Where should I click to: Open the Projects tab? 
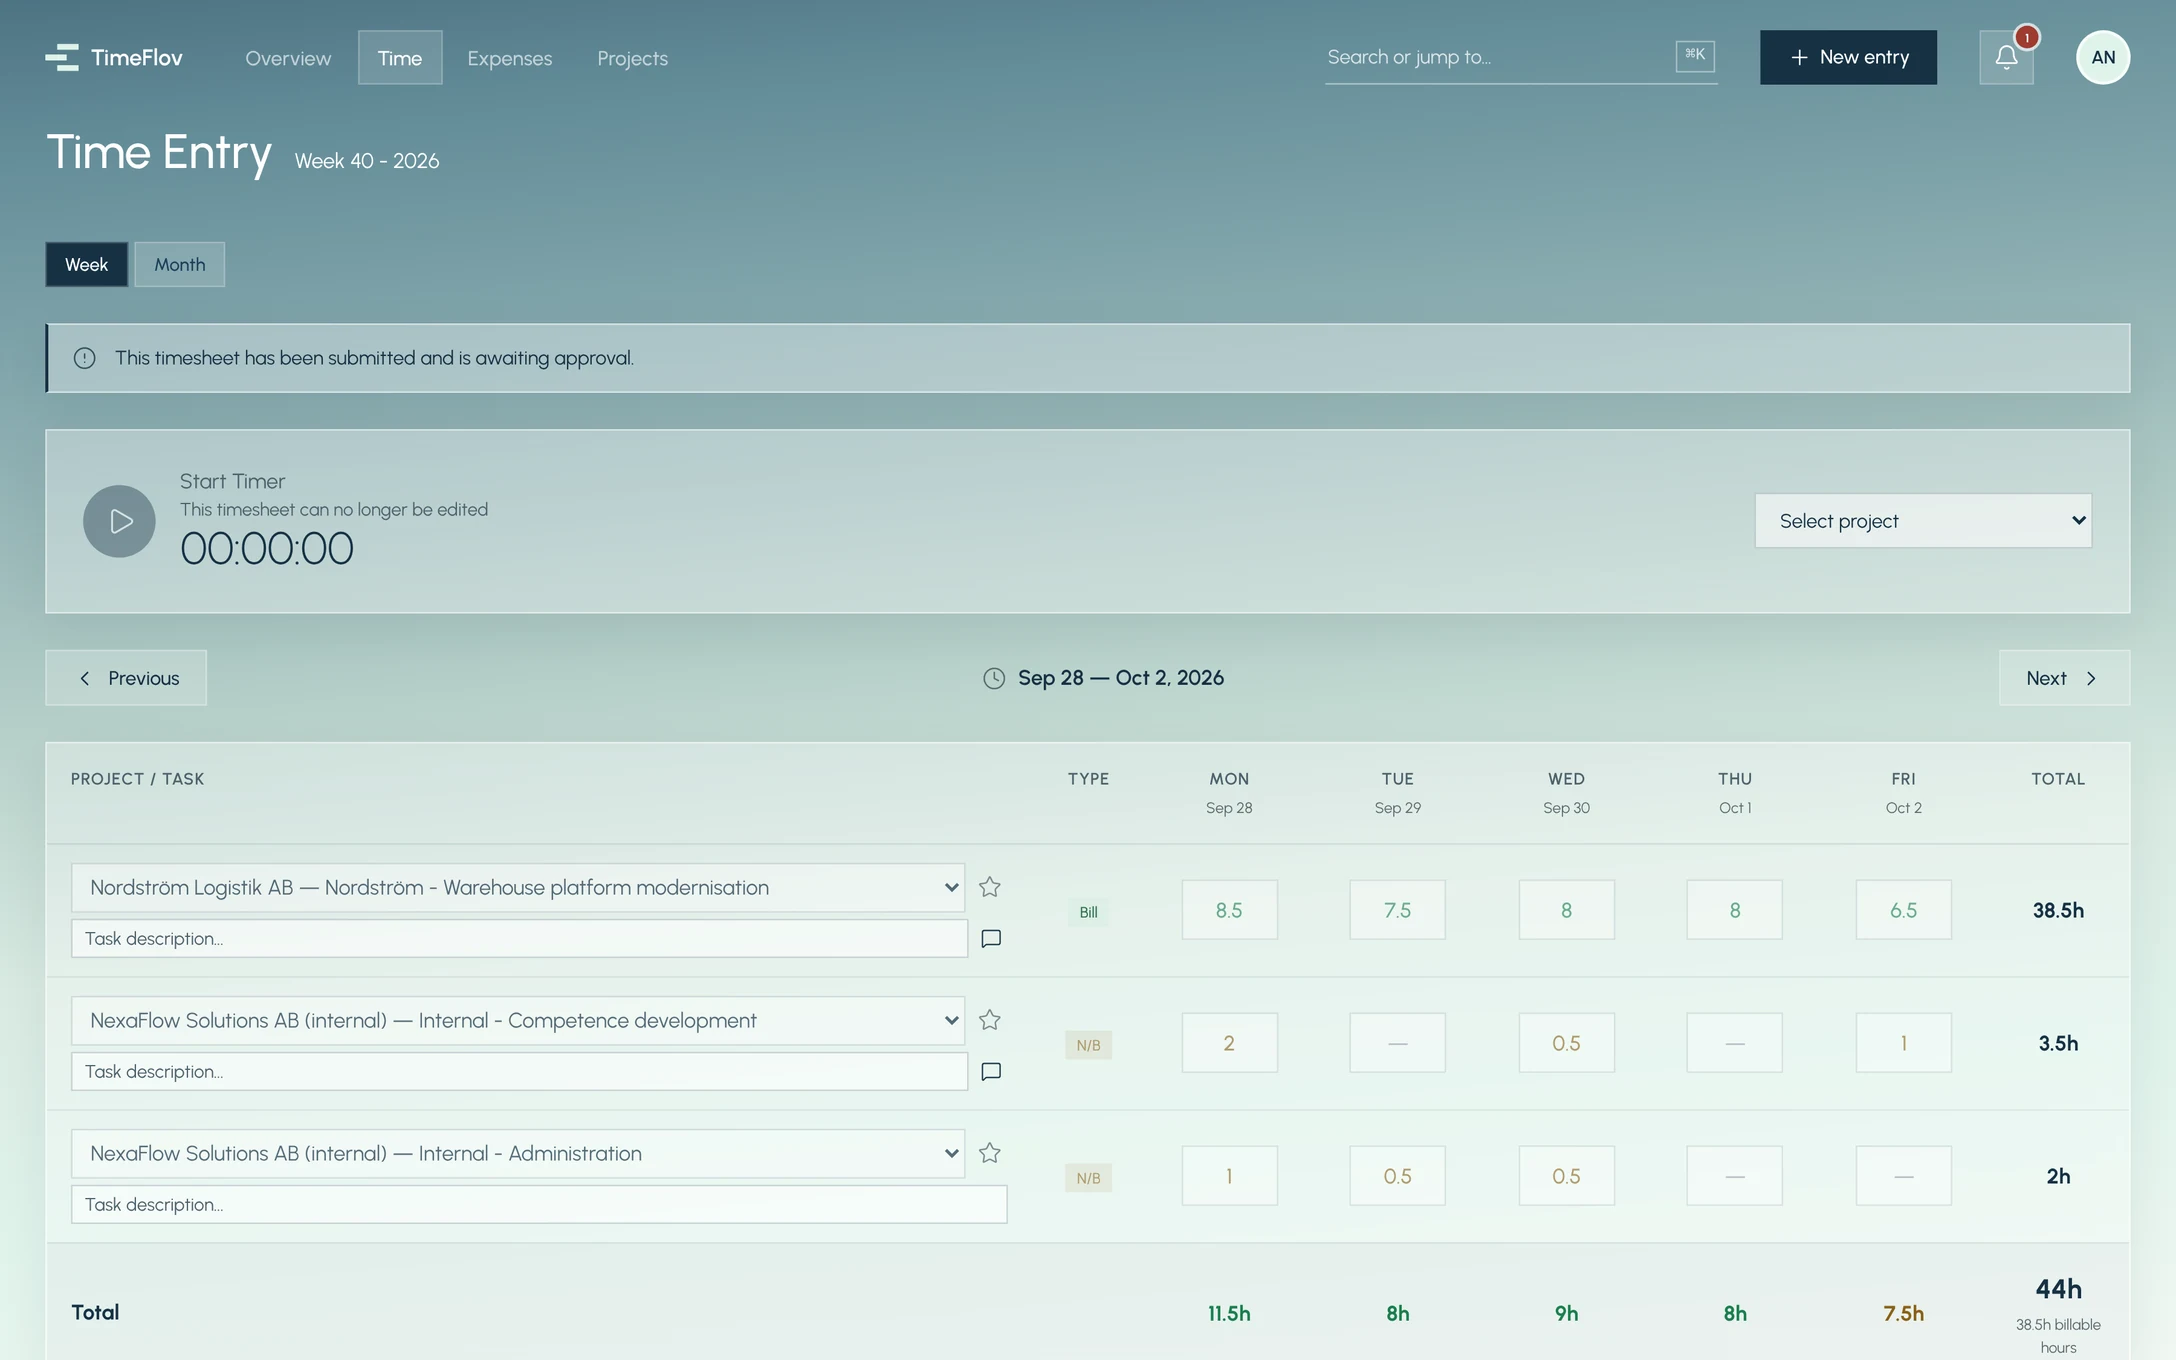click(633, 58)
